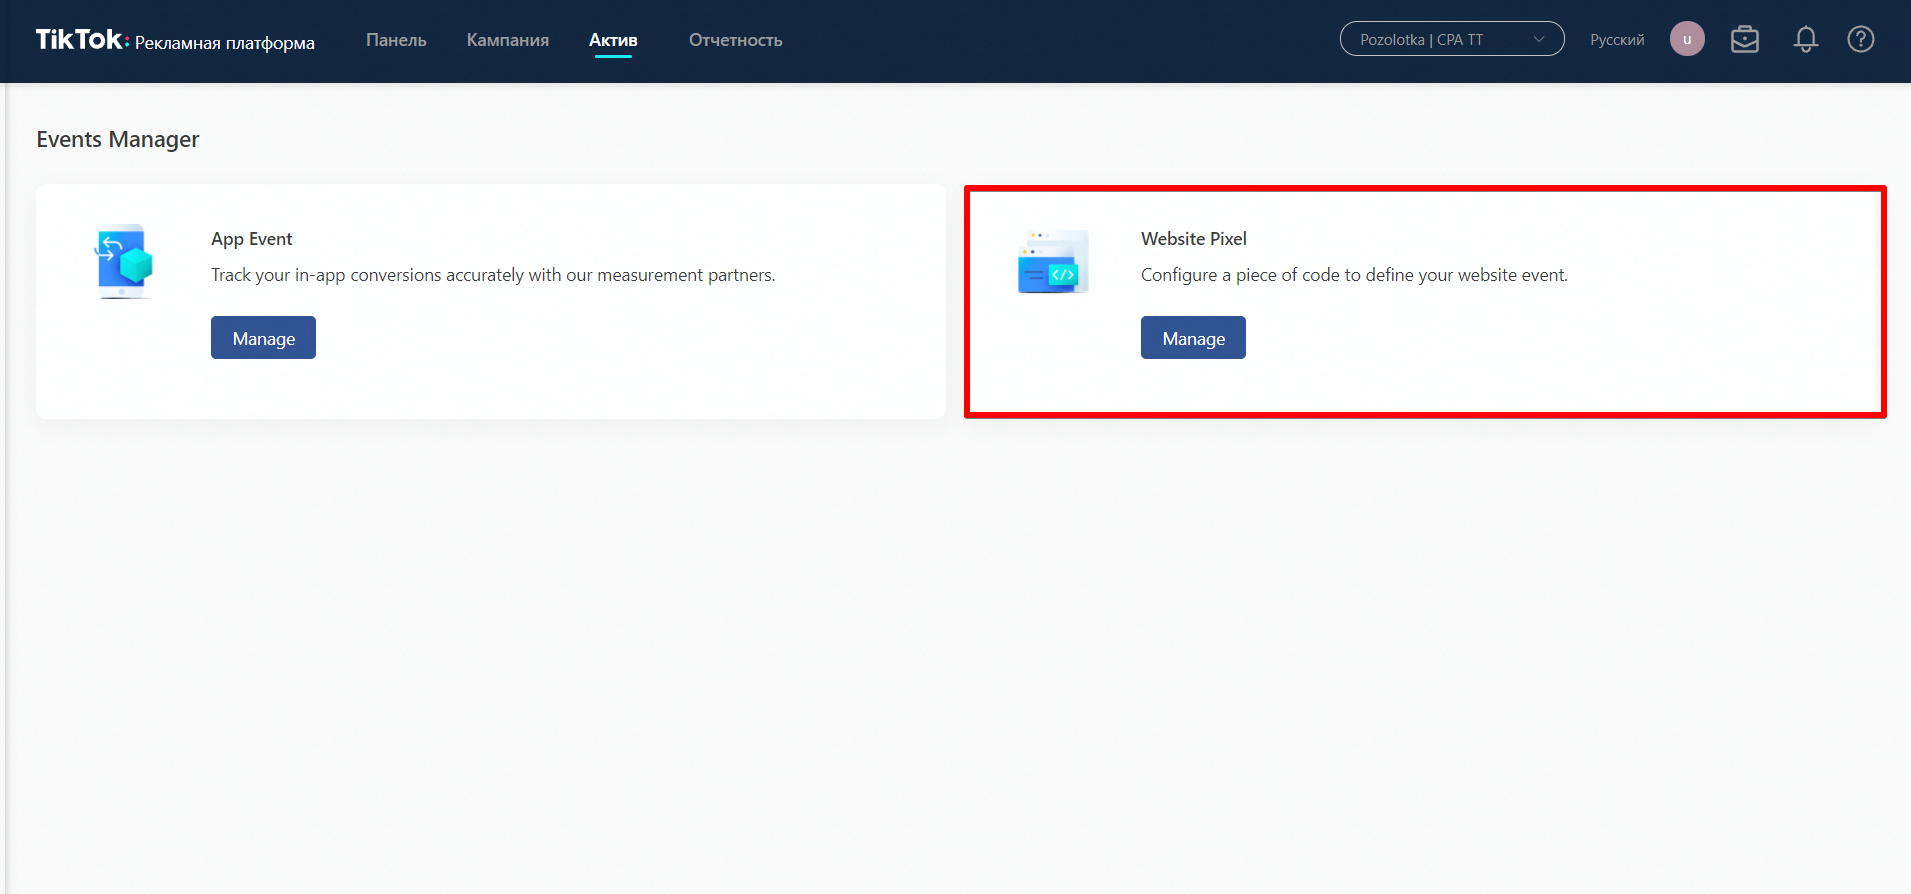Open help with the question mark icon

[x=1860, y=40]
